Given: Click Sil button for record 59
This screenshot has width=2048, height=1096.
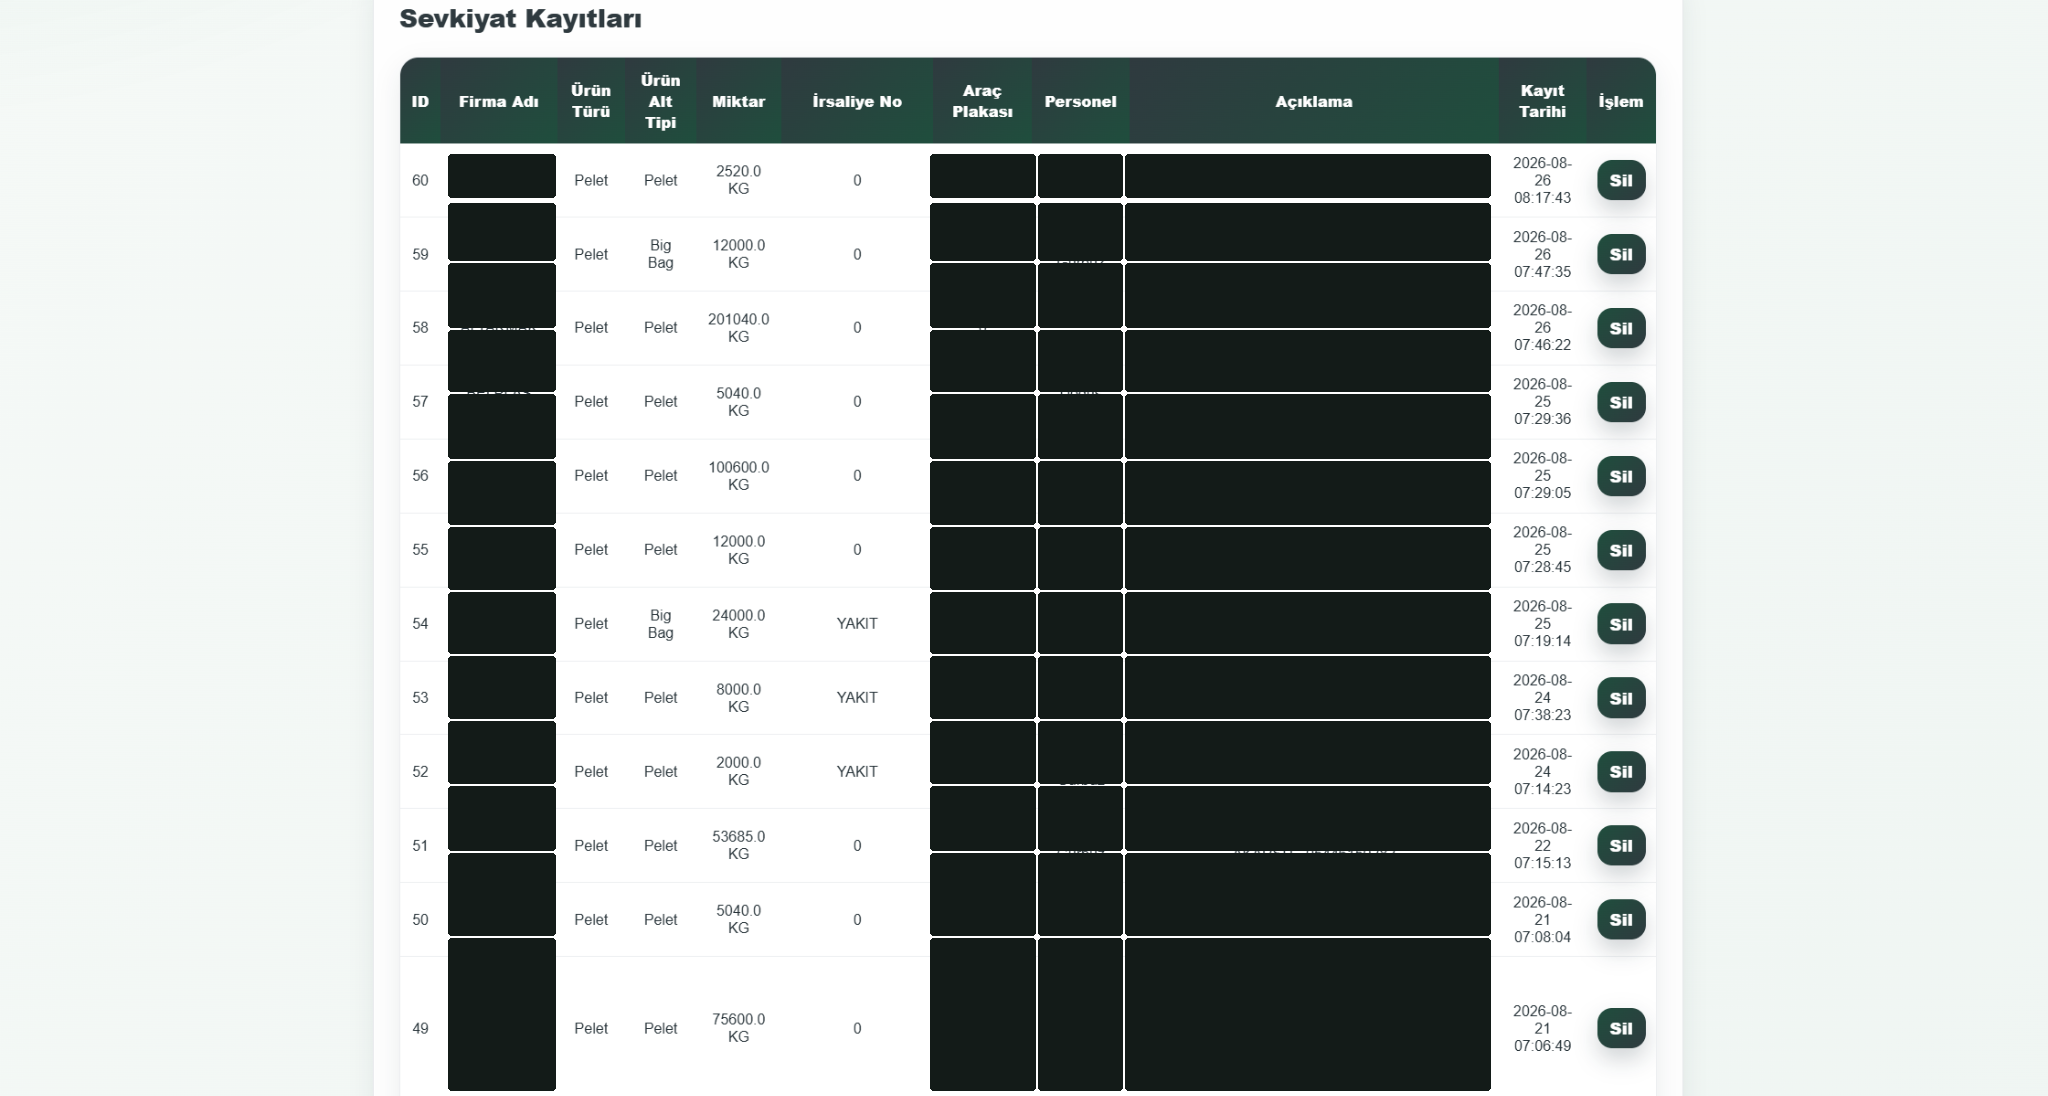Looking at the screenshot, I should [1621, 254].
